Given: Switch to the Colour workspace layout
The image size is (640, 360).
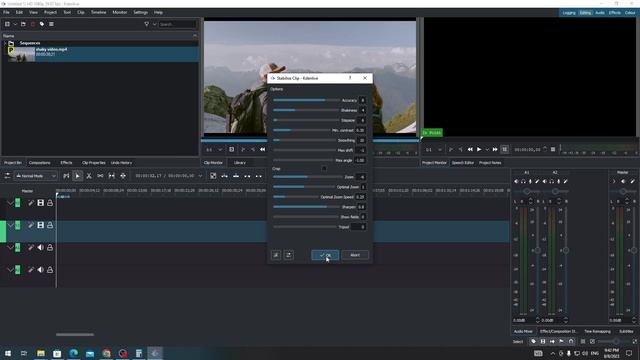Looking at the screenshot, I should (630, 13).
